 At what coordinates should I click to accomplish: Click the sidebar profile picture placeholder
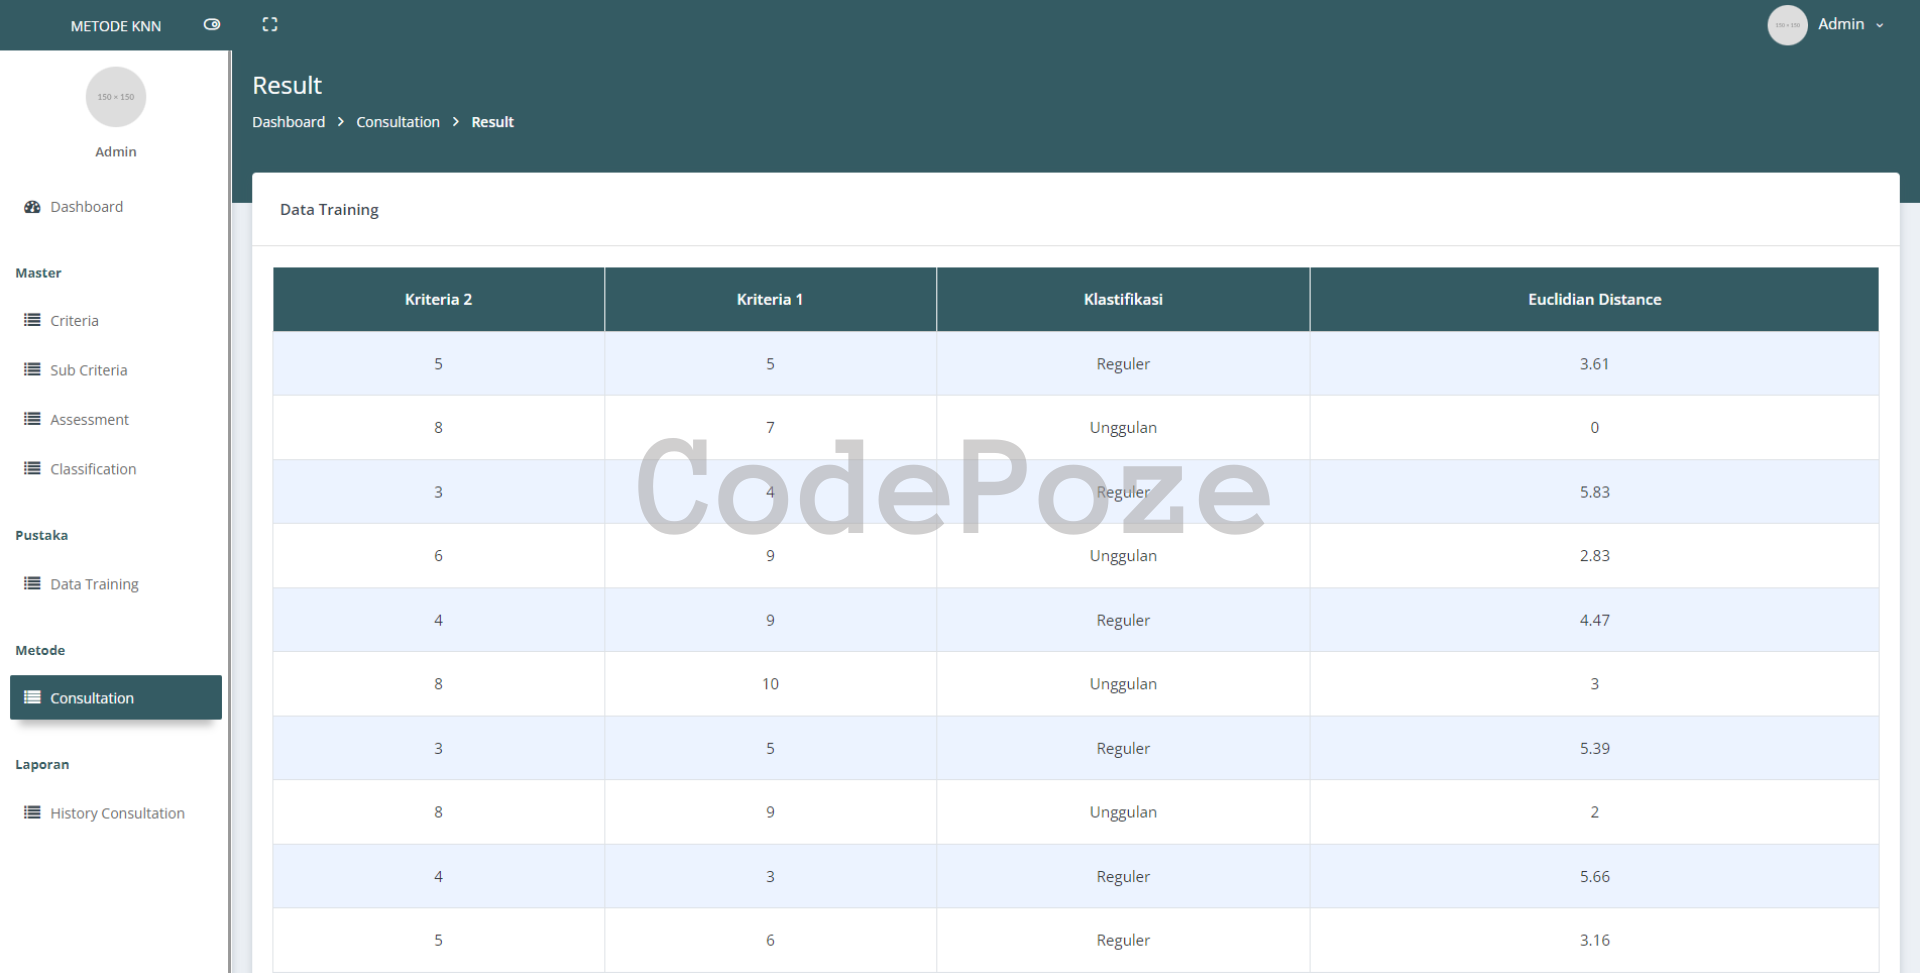point(116,97)
